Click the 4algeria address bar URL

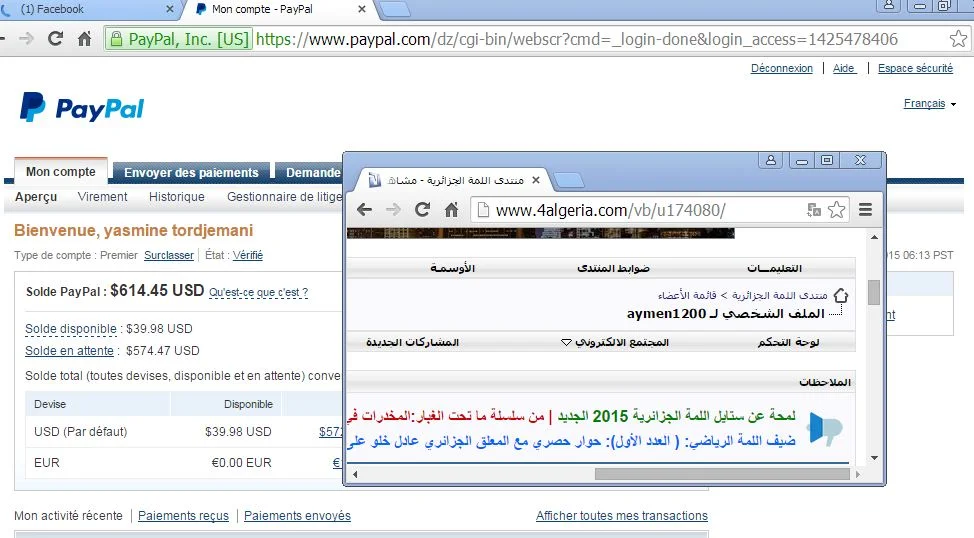point(611,210)
